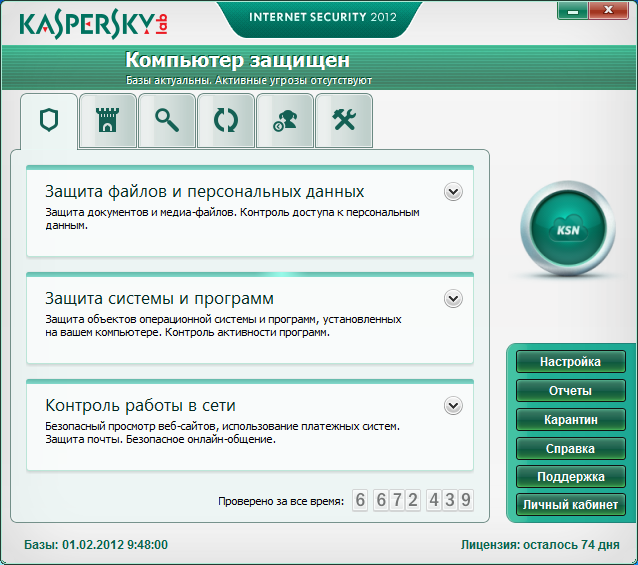The width and height of the screenshot is (638, 565).
Task: Click the Лицензия: осталось 74 дня link
Action: tap(540, 545)
